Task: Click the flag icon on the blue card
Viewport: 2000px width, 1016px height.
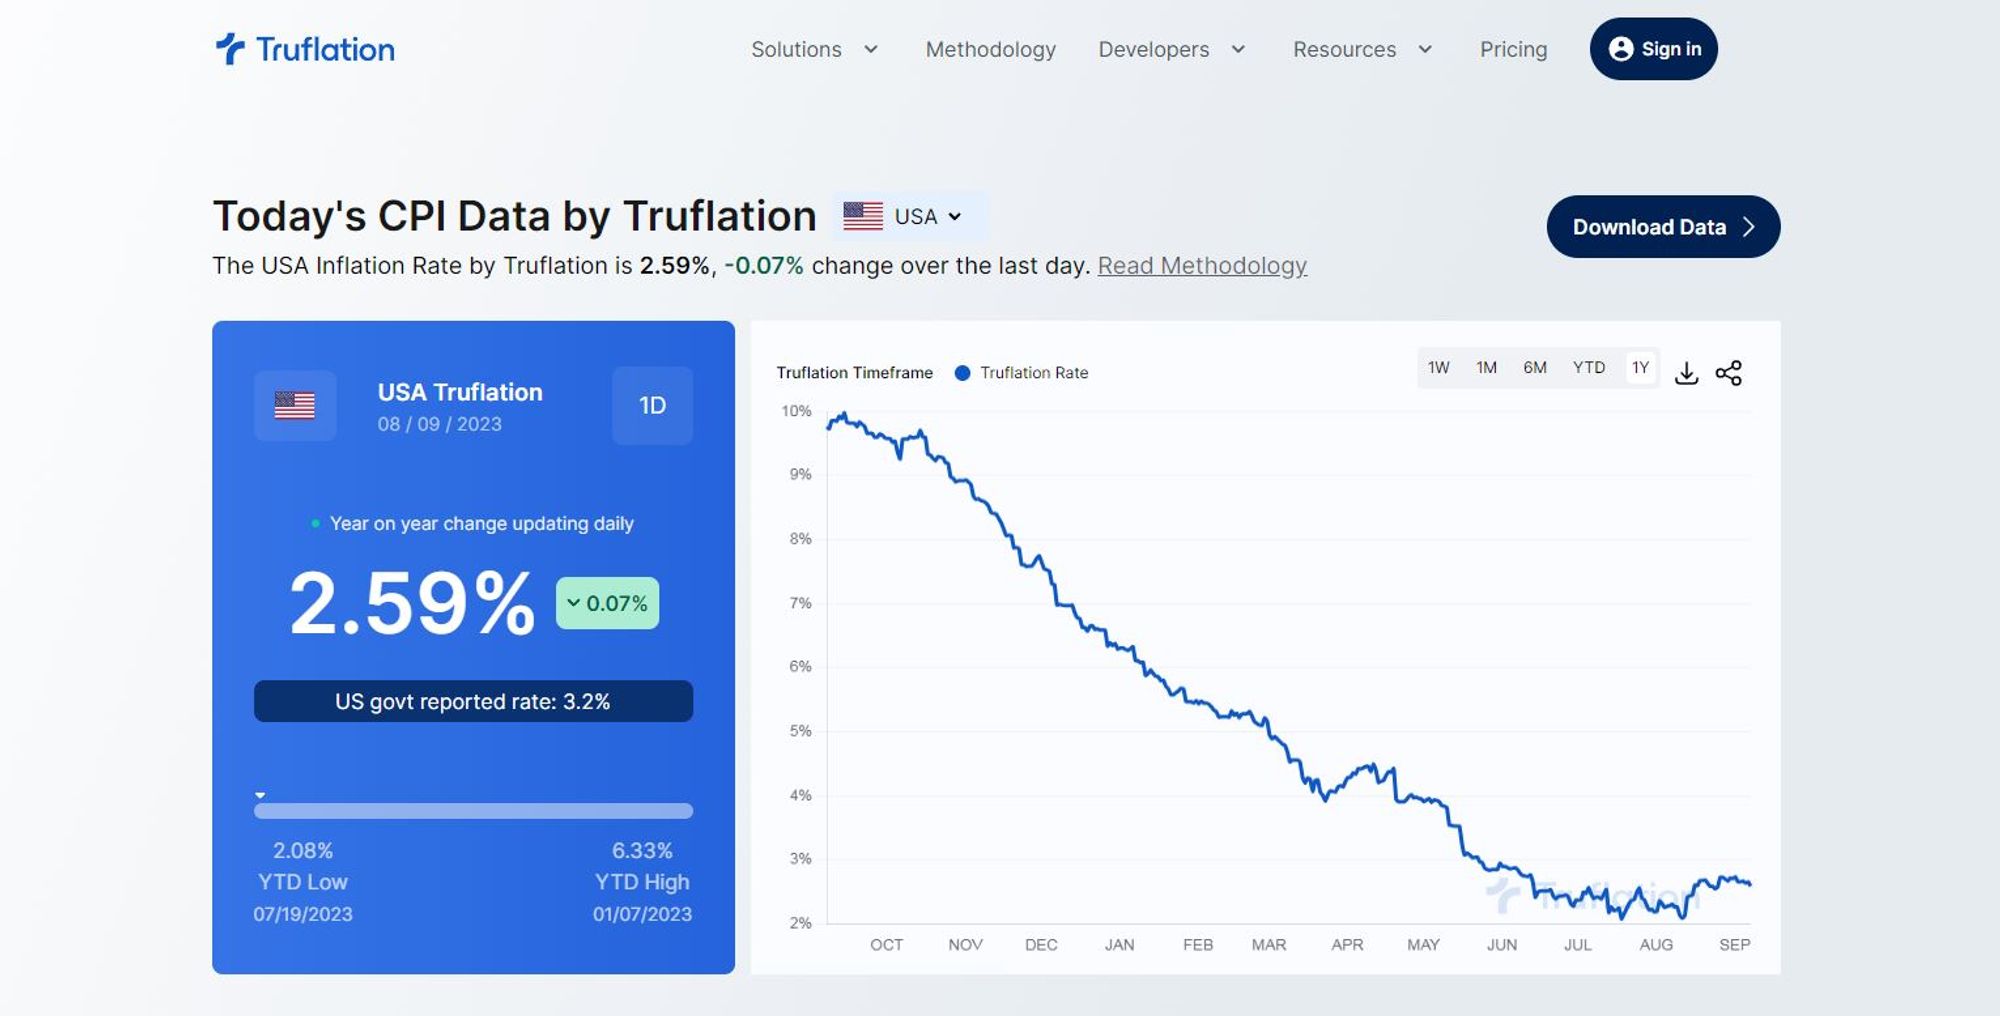Action: [294, 405]
